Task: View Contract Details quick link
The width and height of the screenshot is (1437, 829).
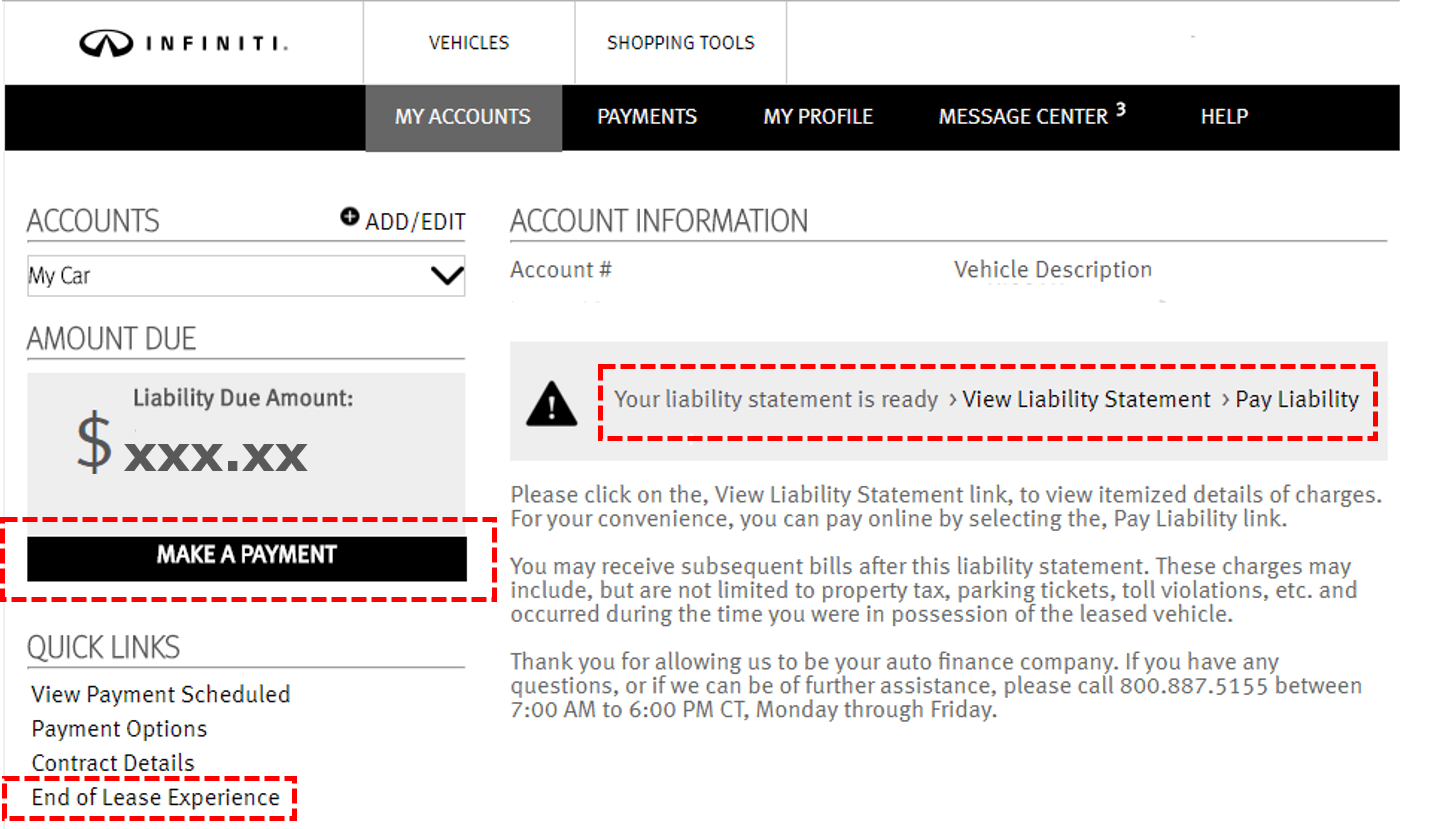Action: click(x=113, y=762)
